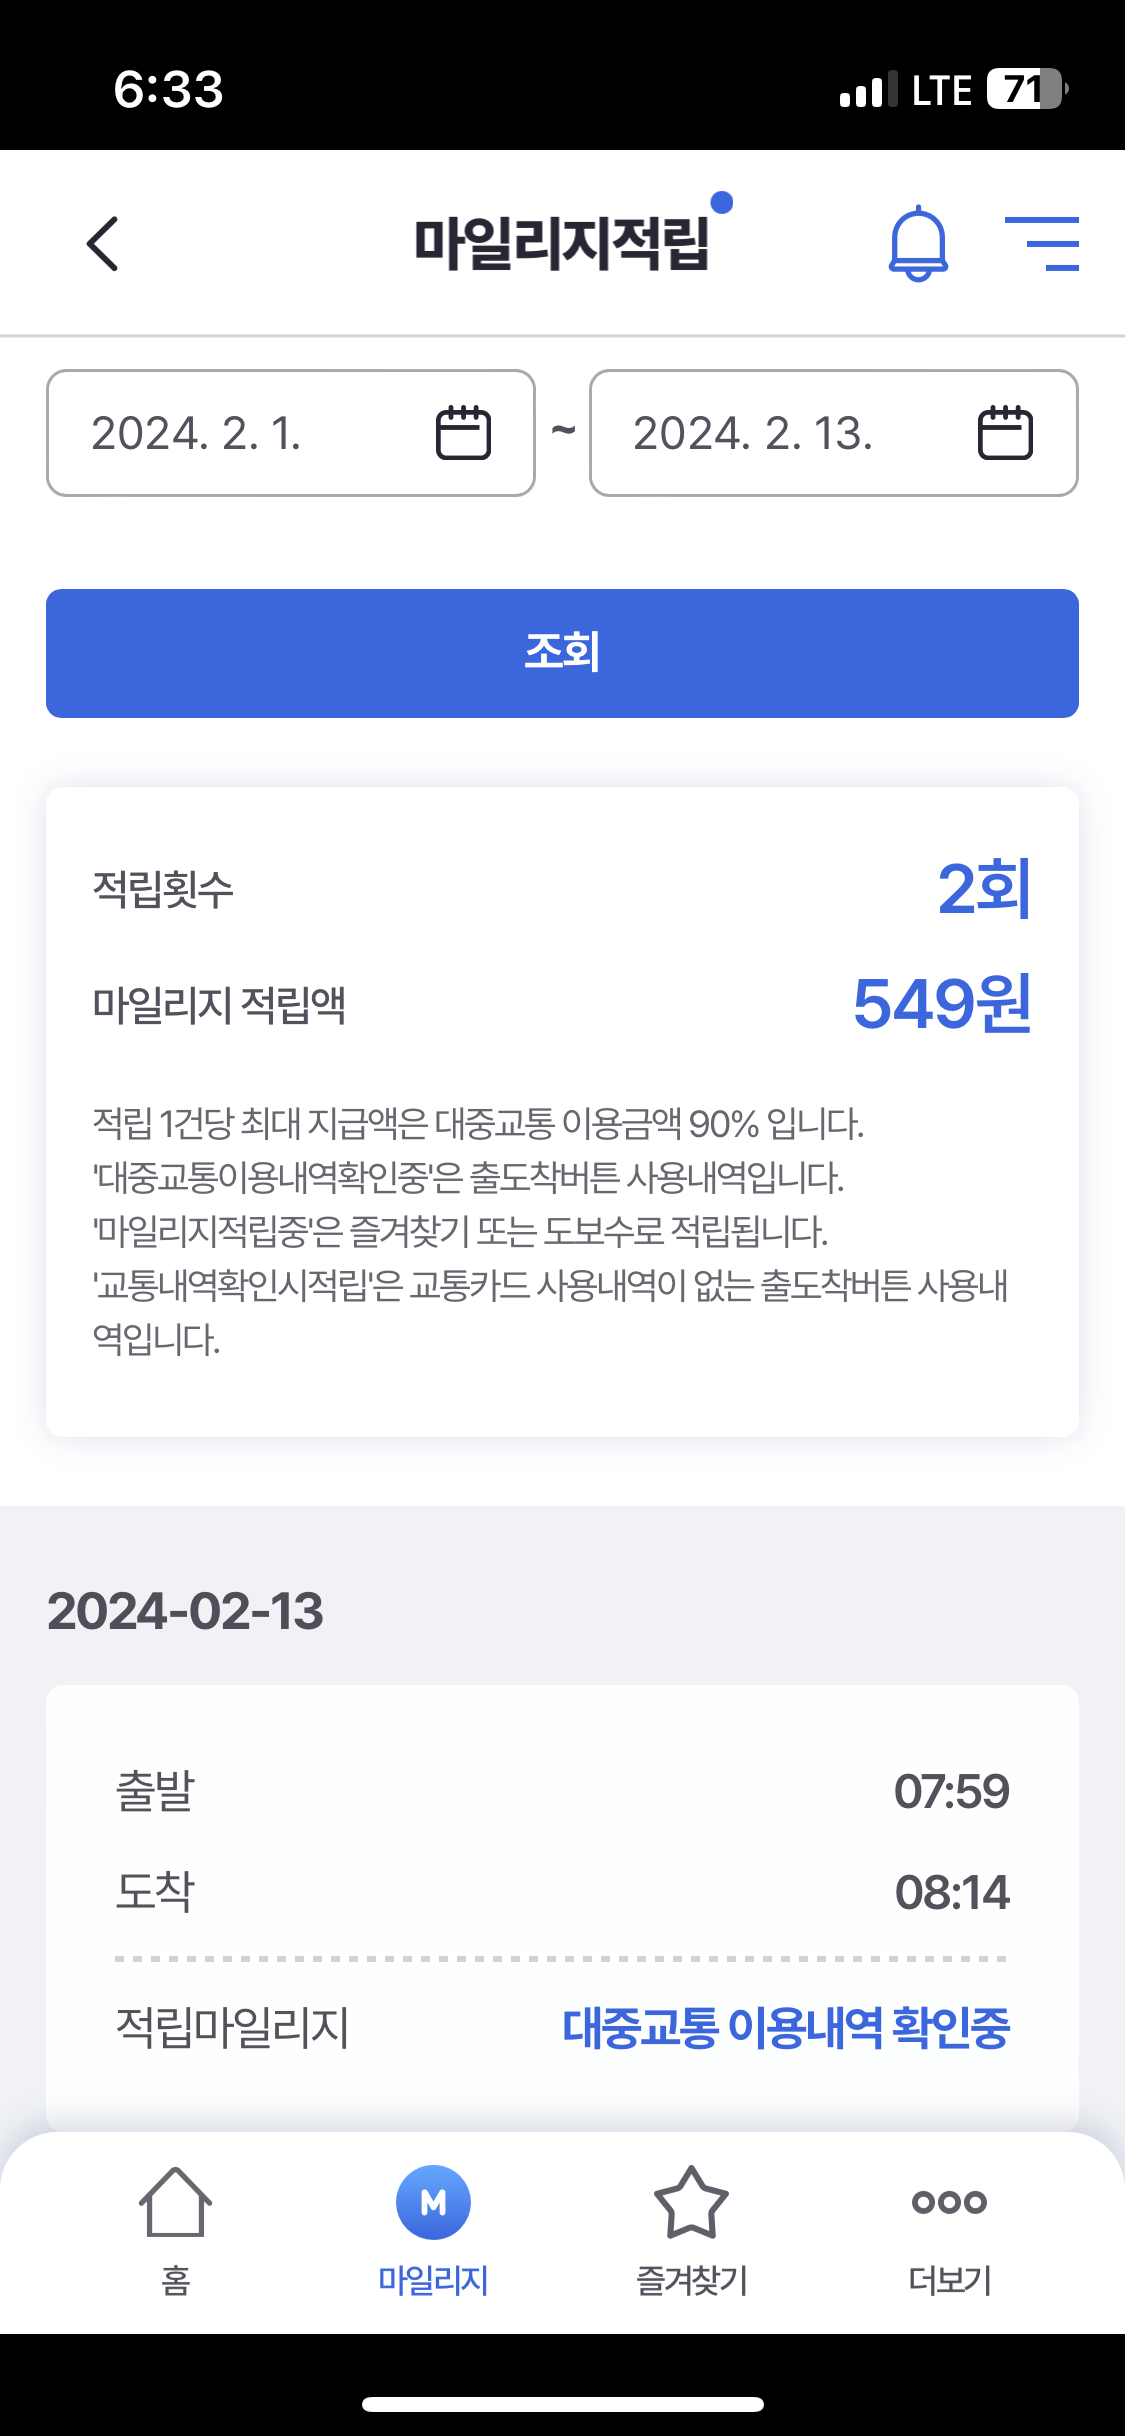
Task: Tap the 2회 accumulation count
Action: (x=983, y=888)
